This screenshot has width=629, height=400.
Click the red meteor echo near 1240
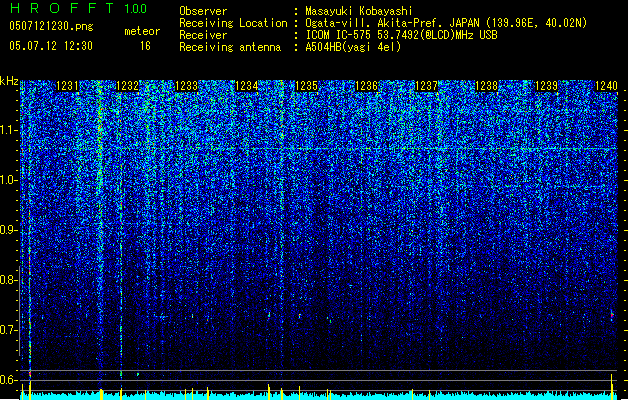tap(612, 315)
